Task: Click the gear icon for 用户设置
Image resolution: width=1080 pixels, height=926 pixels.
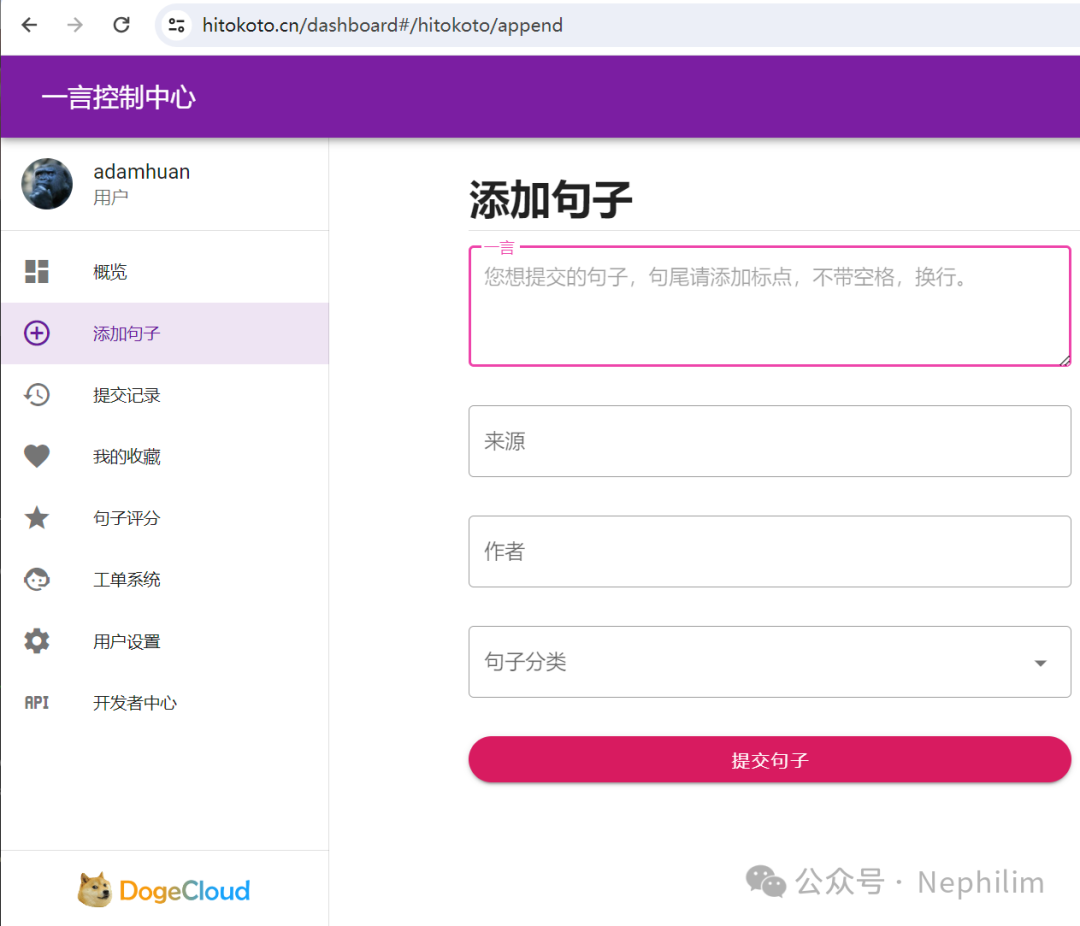Action: click(37, 641)
